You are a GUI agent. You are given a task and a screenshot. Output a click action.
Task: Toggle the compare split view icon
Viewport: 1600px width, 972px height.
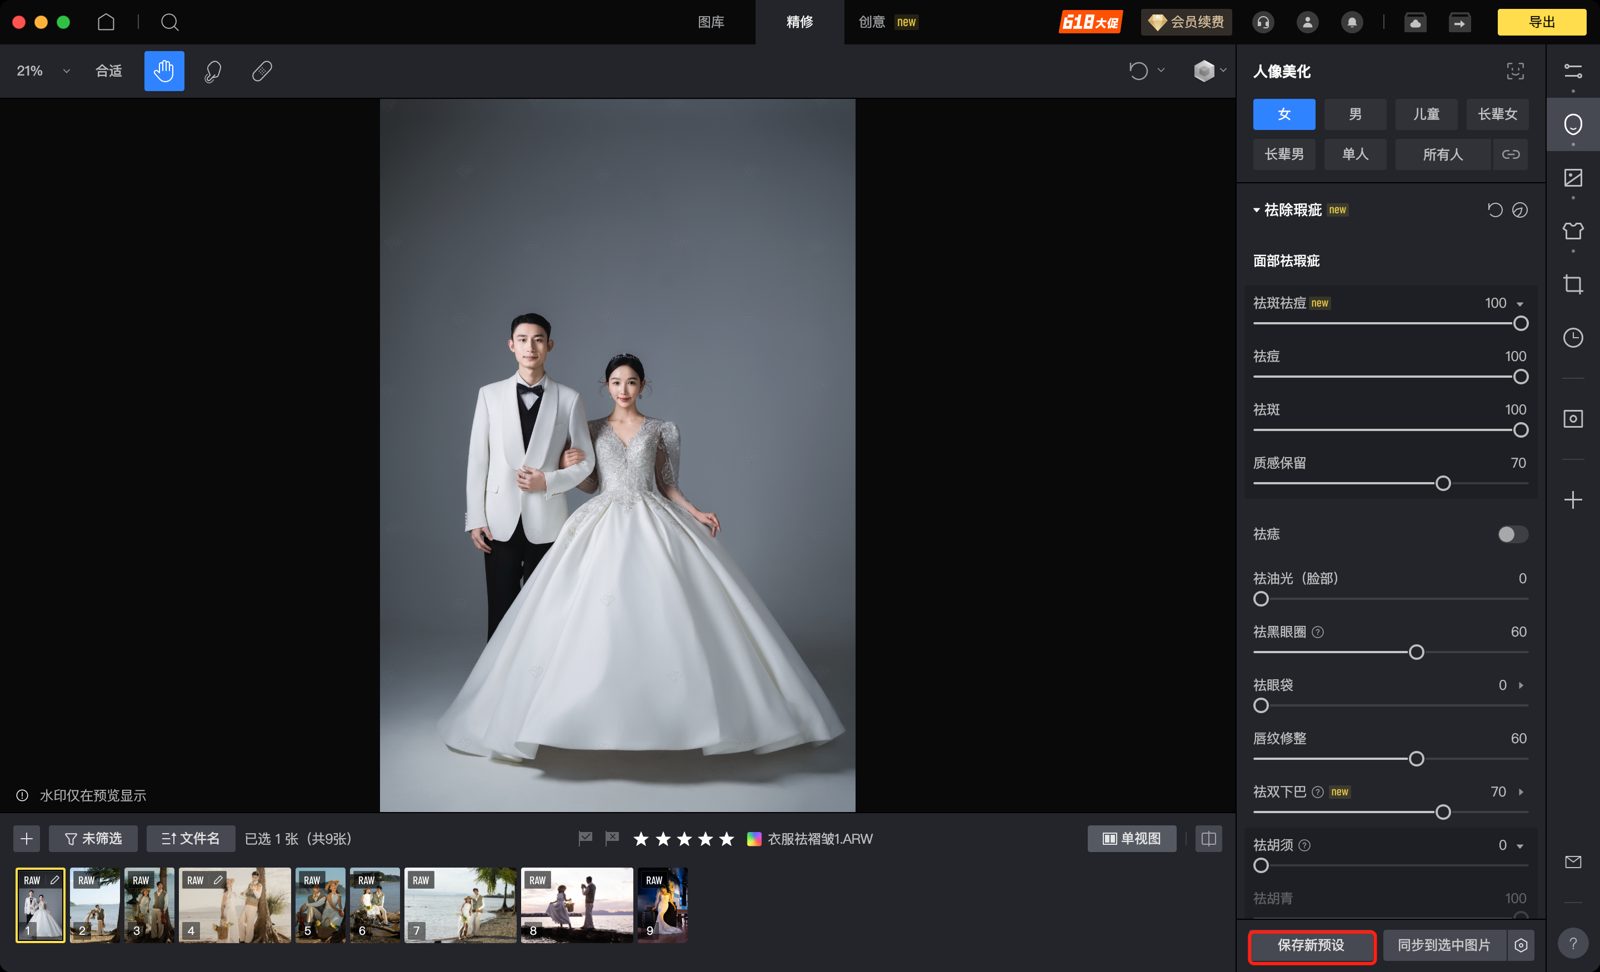(1209, 839)
